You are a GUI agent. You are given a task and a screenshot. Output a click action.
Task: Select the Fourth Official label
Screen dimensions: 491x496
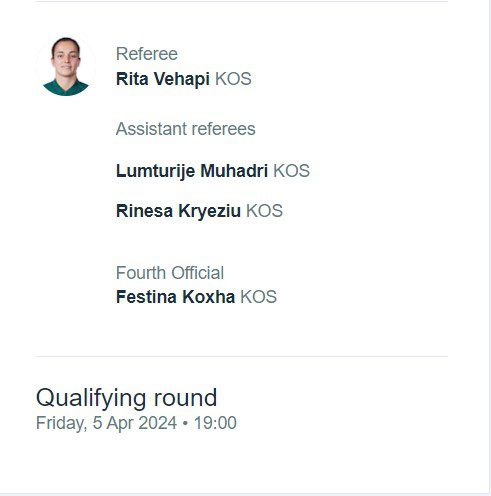click(170, 273)
